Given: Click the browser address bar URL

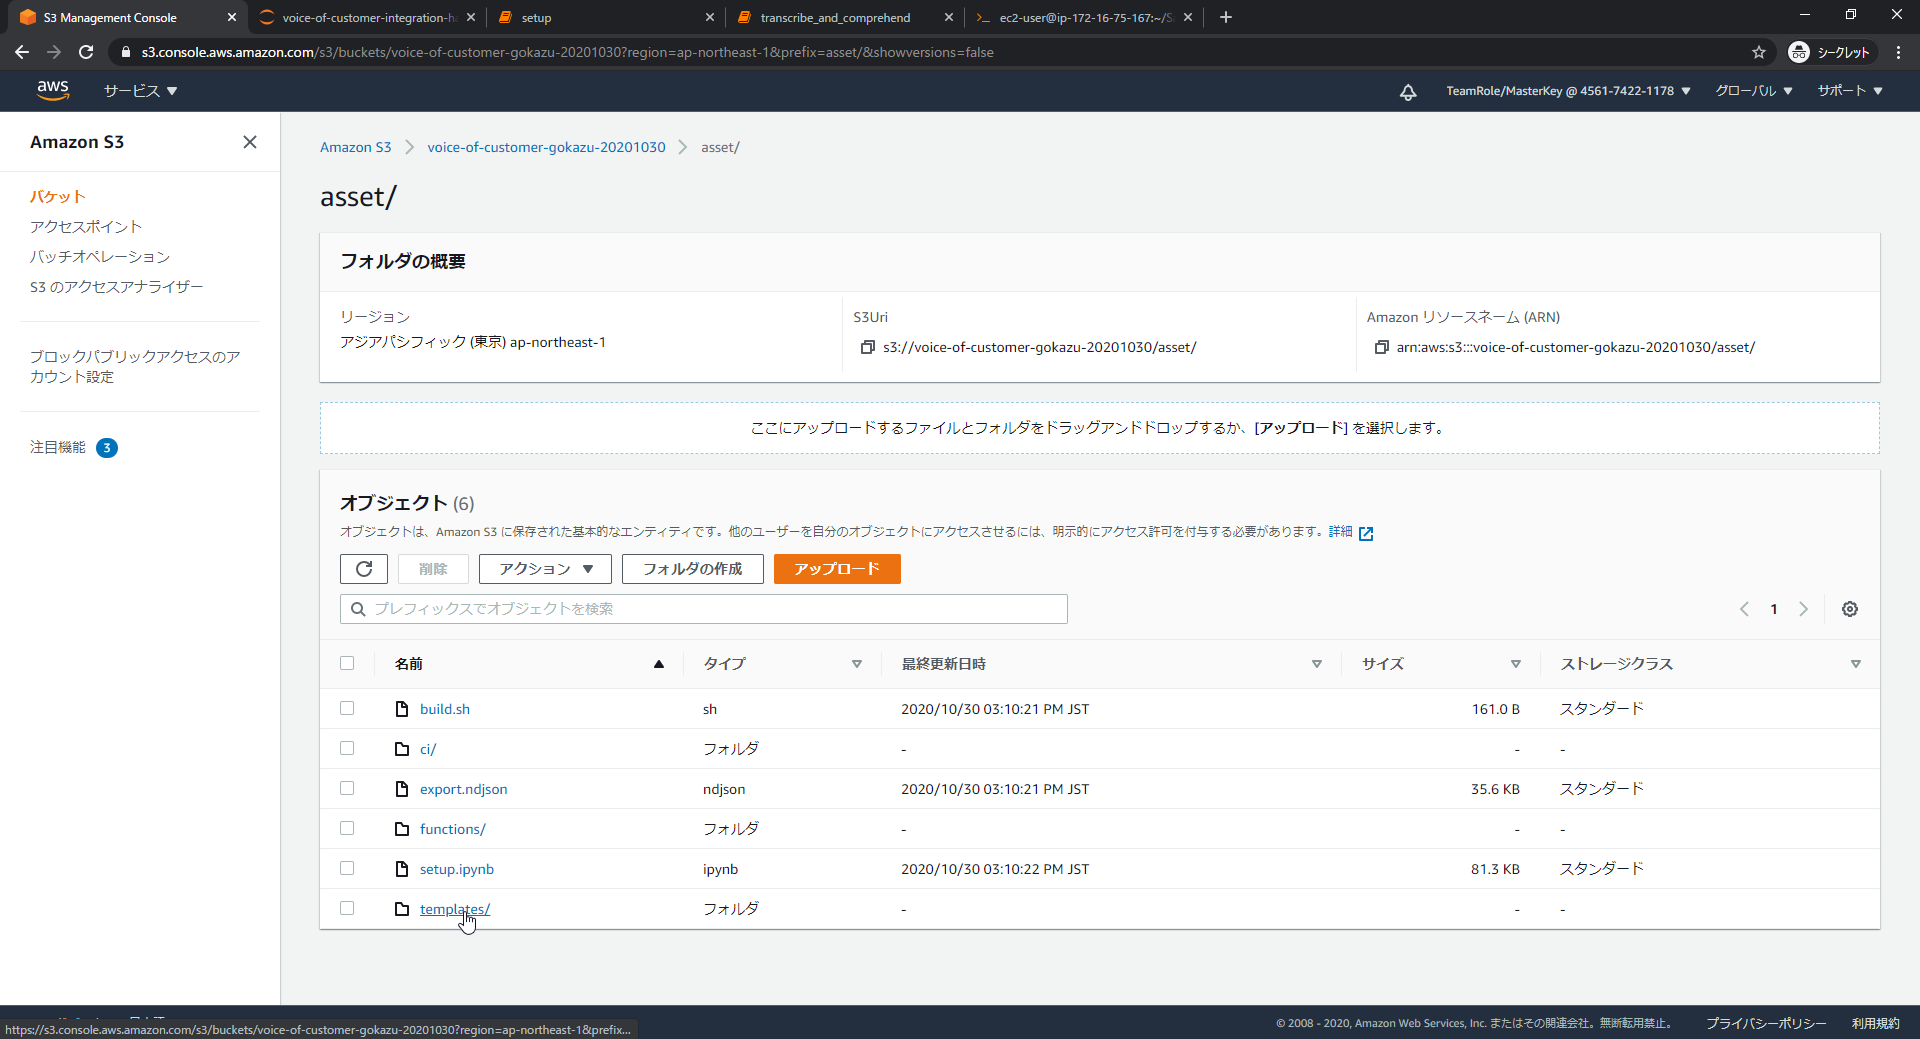Looking at the screenshot, I should [x=568, y=52].
